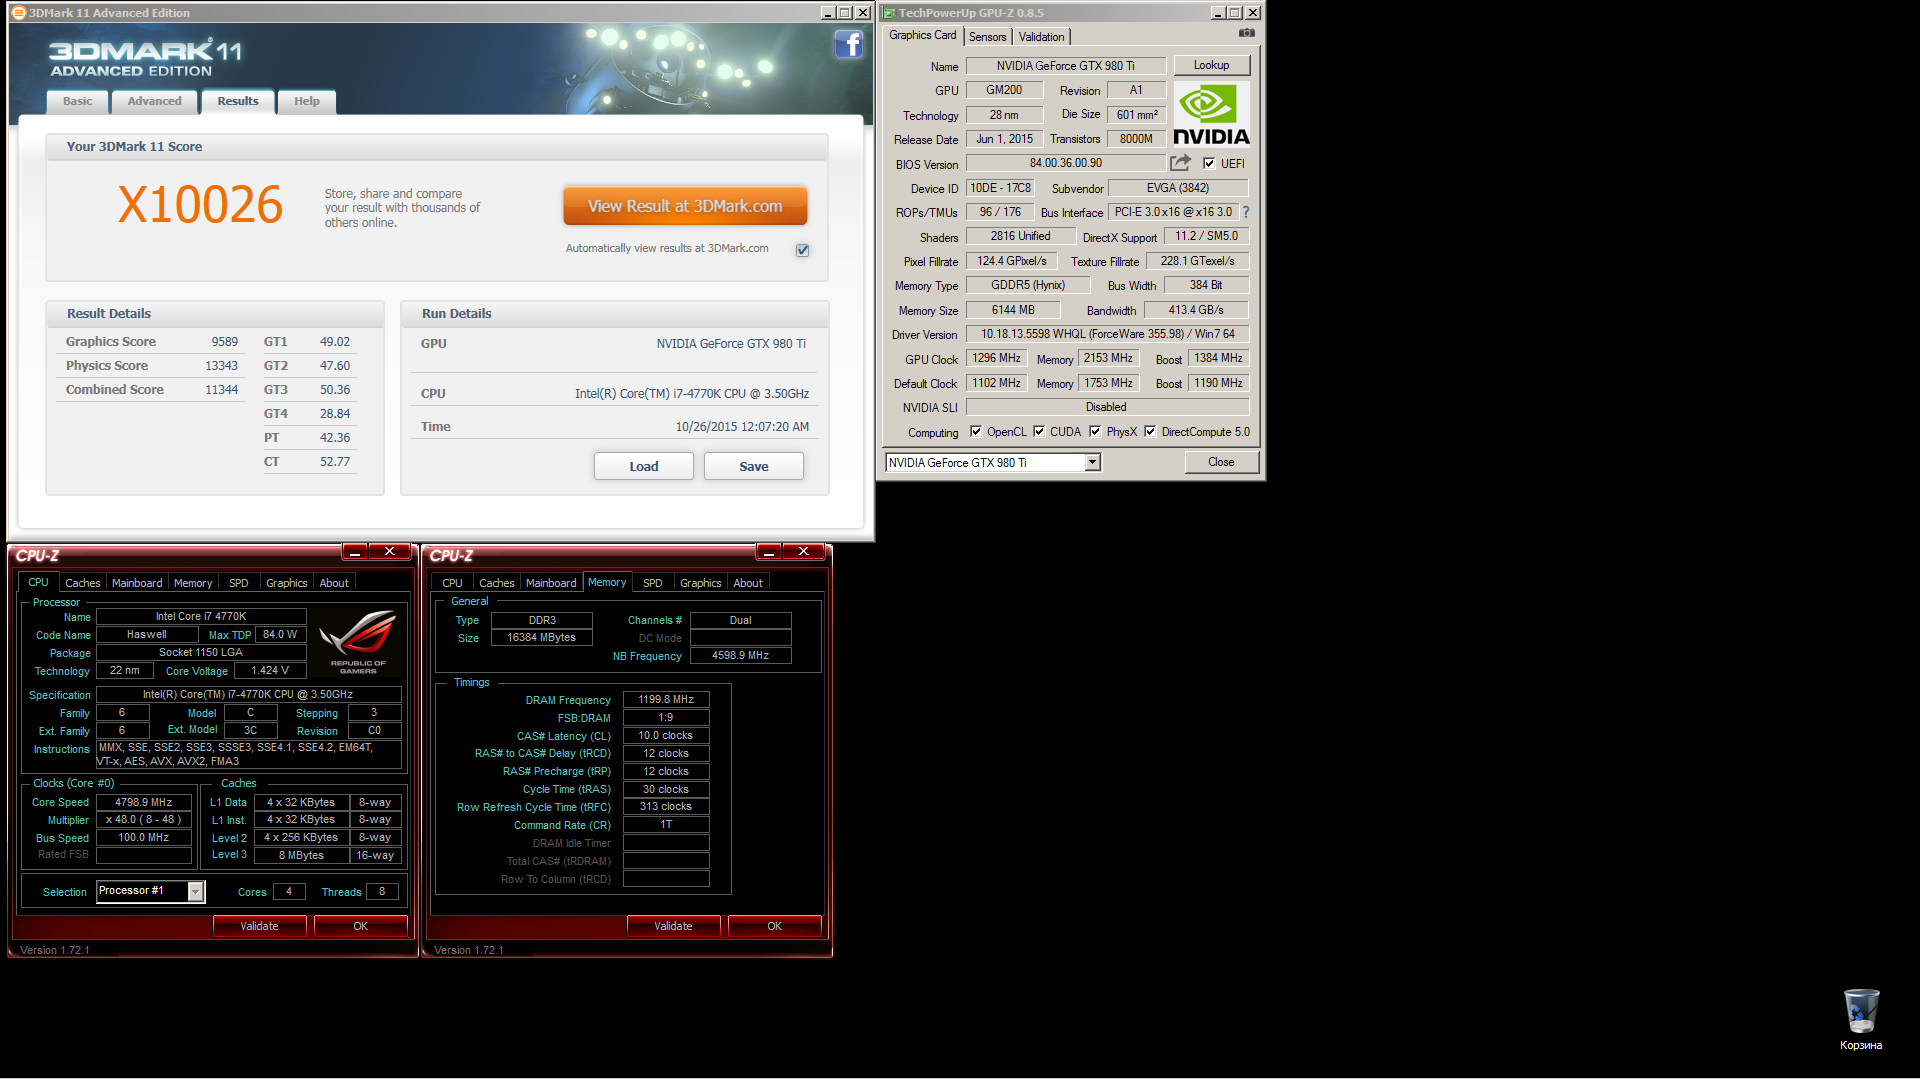The height and width of the screenshot is (1080, 1920).
Task: Open SPD tab in left CPU-Z window
Action: pyautogui.click(x=238, y=583)
